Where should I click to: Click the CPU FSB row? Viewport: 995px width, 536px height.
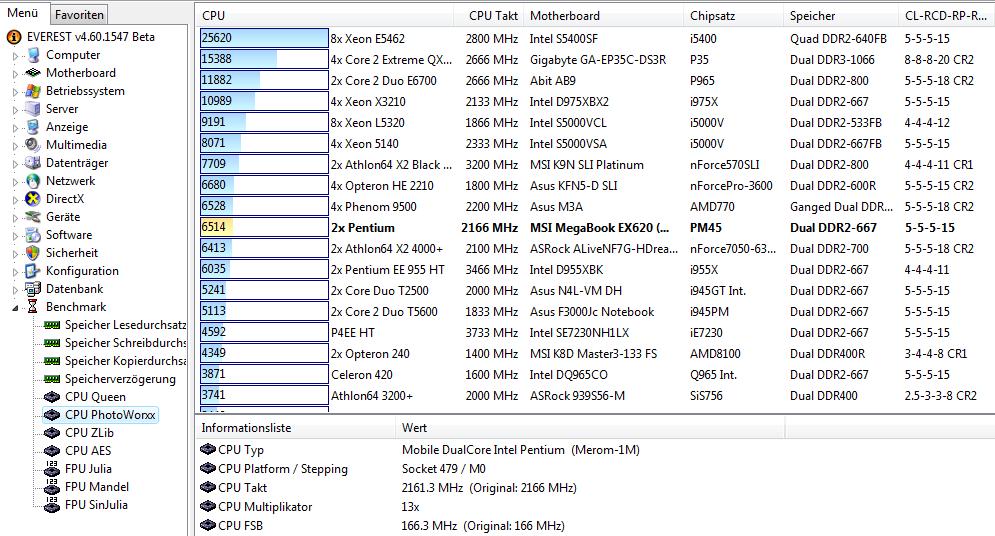595,526
